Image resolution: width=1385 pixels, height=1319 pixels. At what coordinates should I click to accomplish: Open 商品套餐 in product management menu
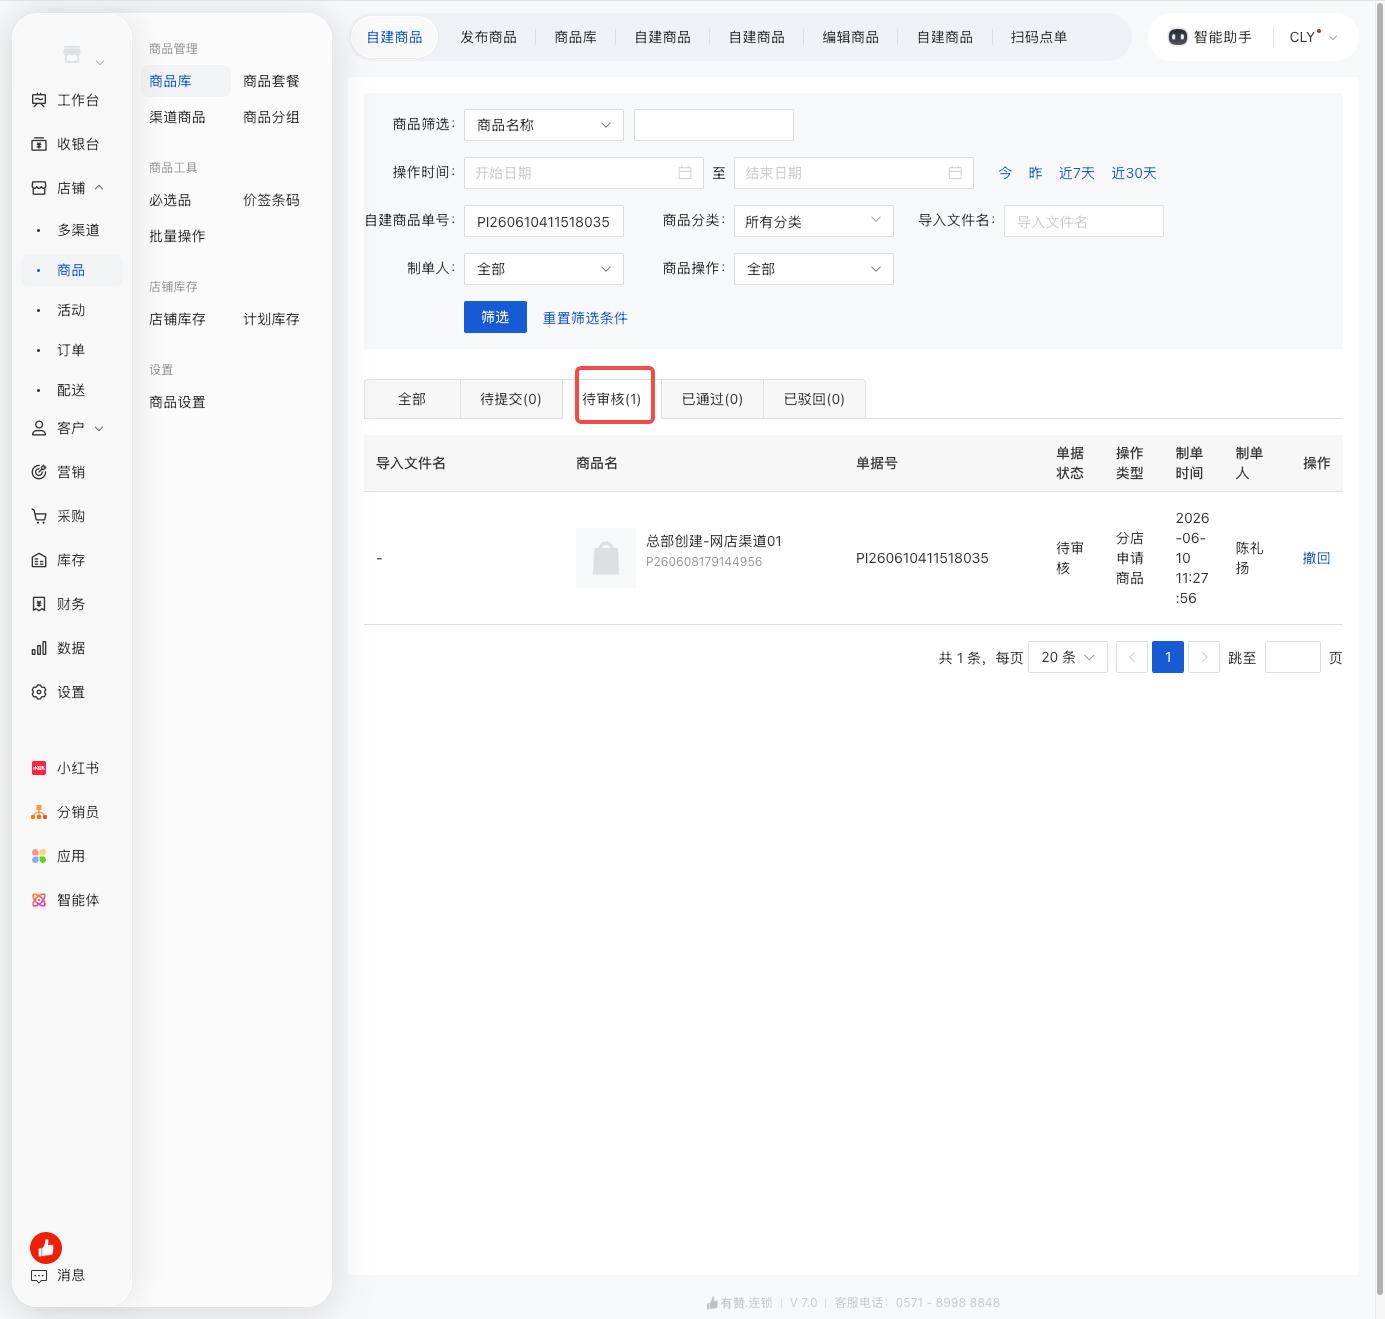click(271, 81)
